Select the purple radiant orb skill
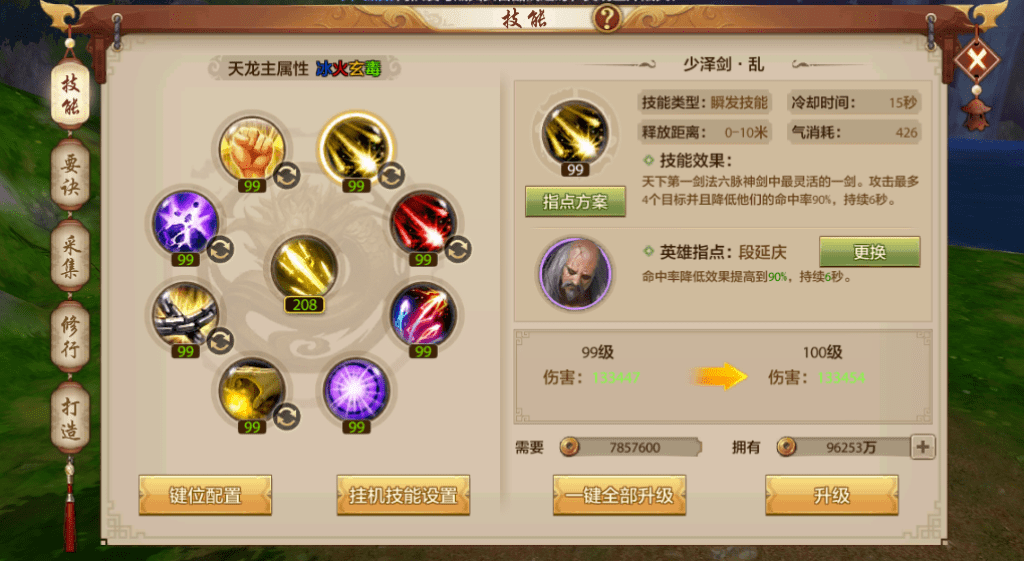Image resolution: width=1024 pixels, height=561 pixels. click(356, 390)
